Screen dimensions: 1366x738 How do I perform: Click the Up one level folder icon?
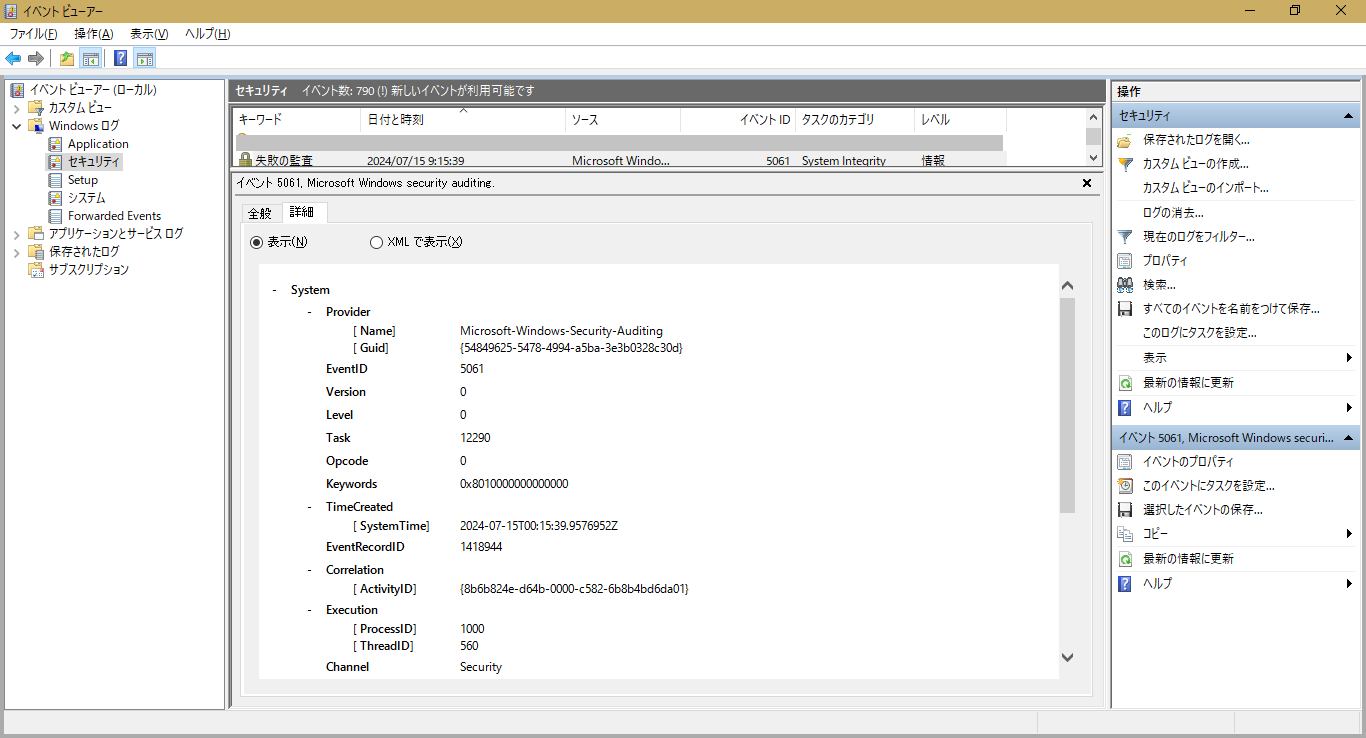tap(67, 58)
